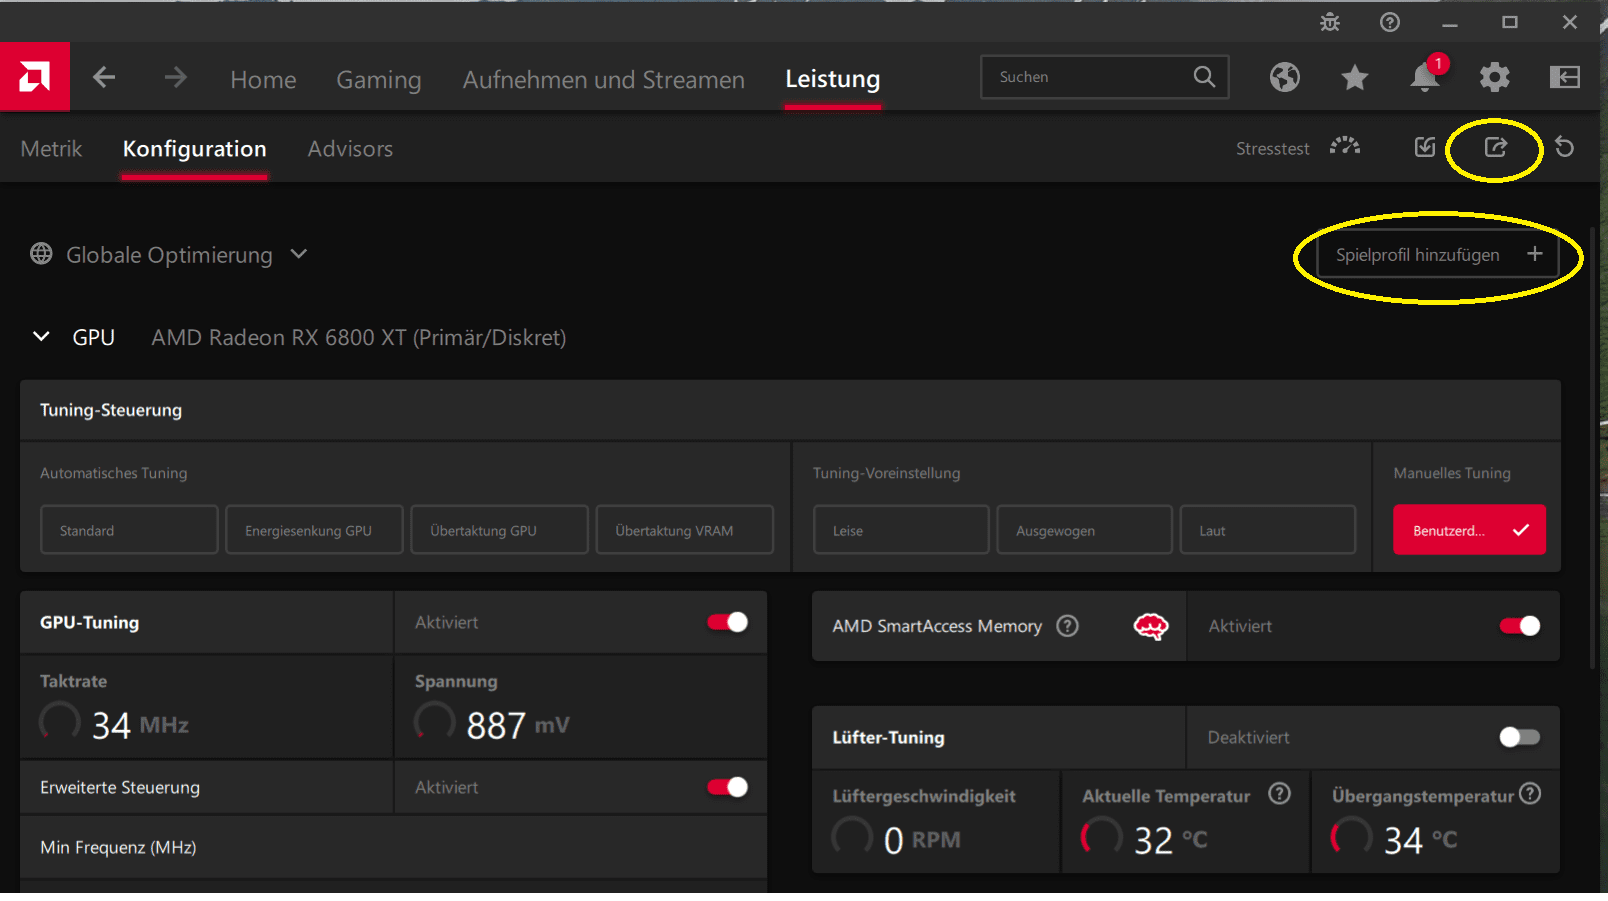The width and height of the screenshot is (1608, 901).
Task: Open help for Aktuelle Temperatur
Action: (x=1279, y=794)
